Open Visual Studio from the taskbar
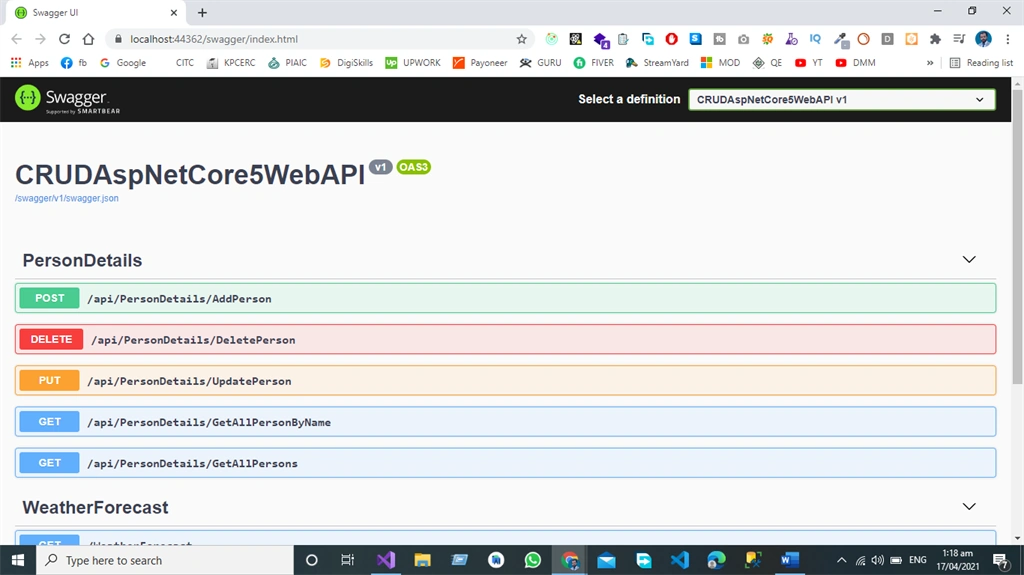Screen dimensions: 1024x575 coord(385,560)
